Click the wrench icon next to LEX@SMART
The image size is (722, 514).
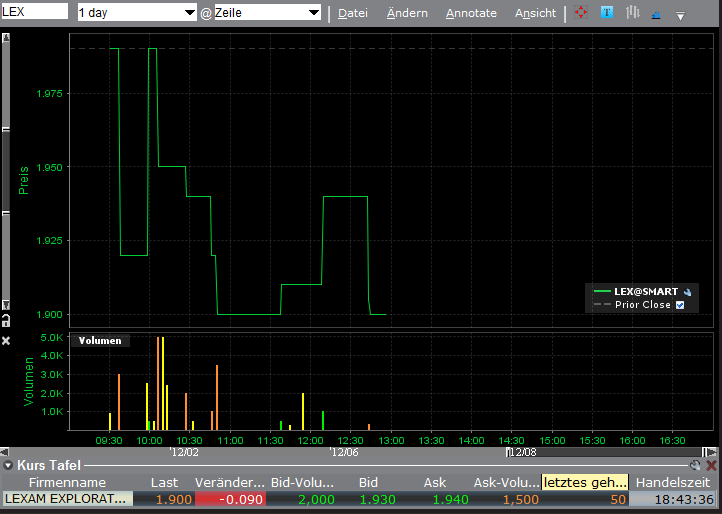[688, 291]
